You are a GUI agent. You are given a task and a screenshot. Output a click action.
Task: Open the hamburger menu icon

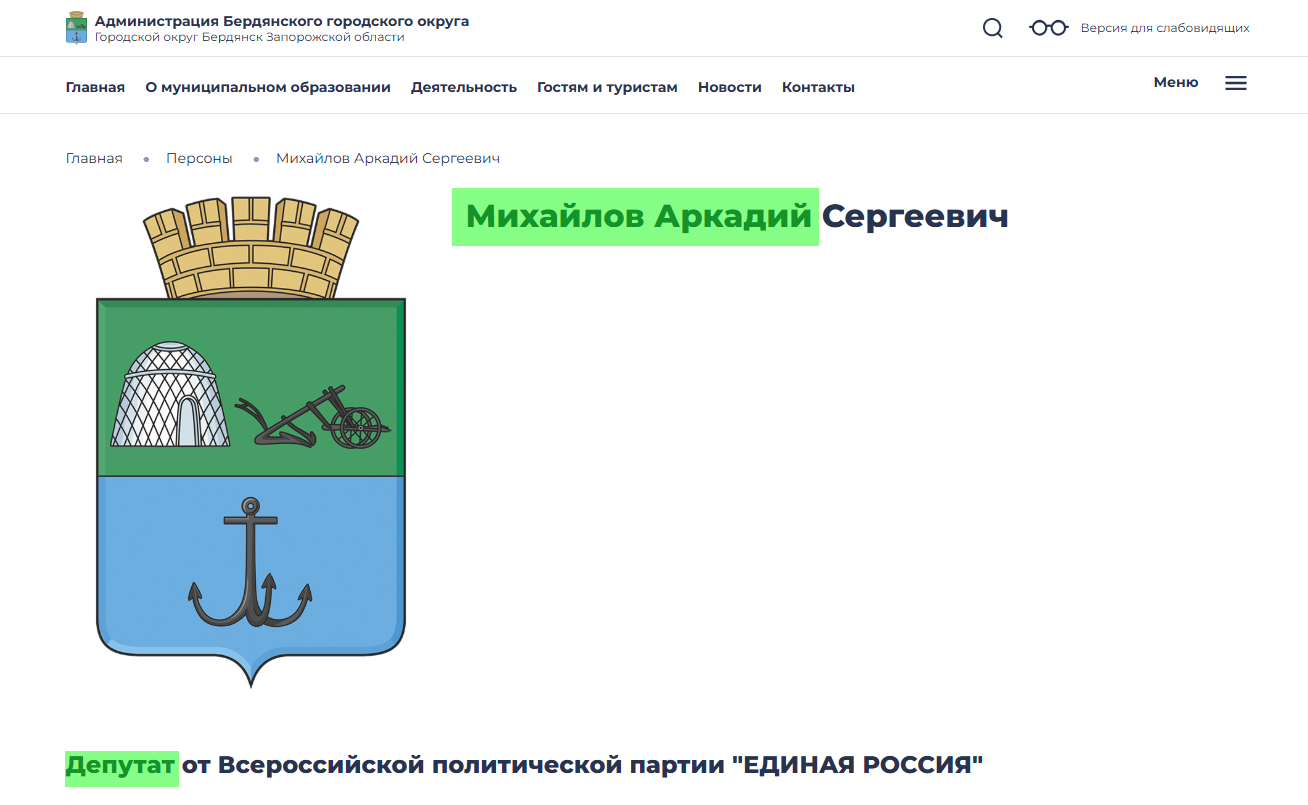(1236, 83)
